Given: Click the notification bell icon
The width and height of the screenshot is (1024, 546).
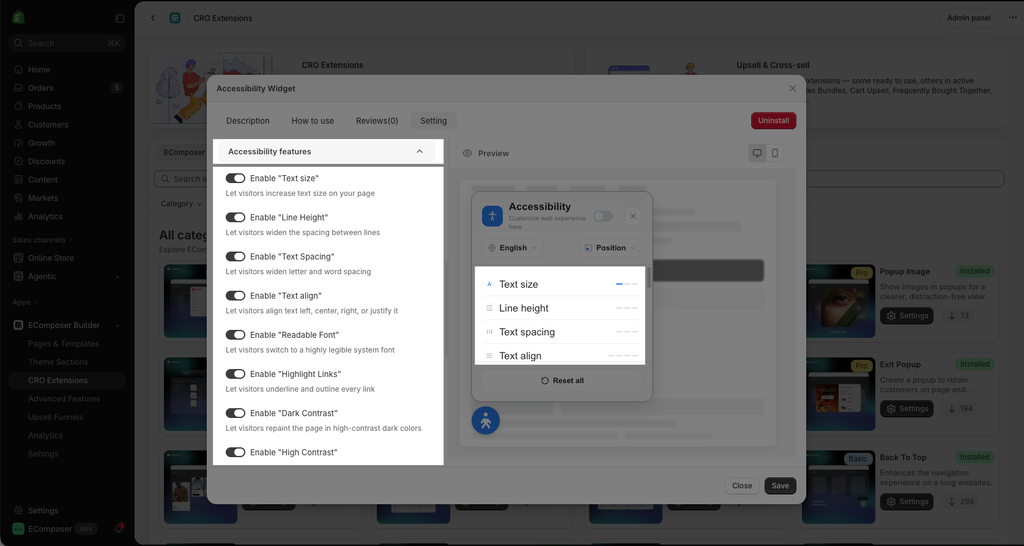Looking at the screenshot, I should click(119, 528).
